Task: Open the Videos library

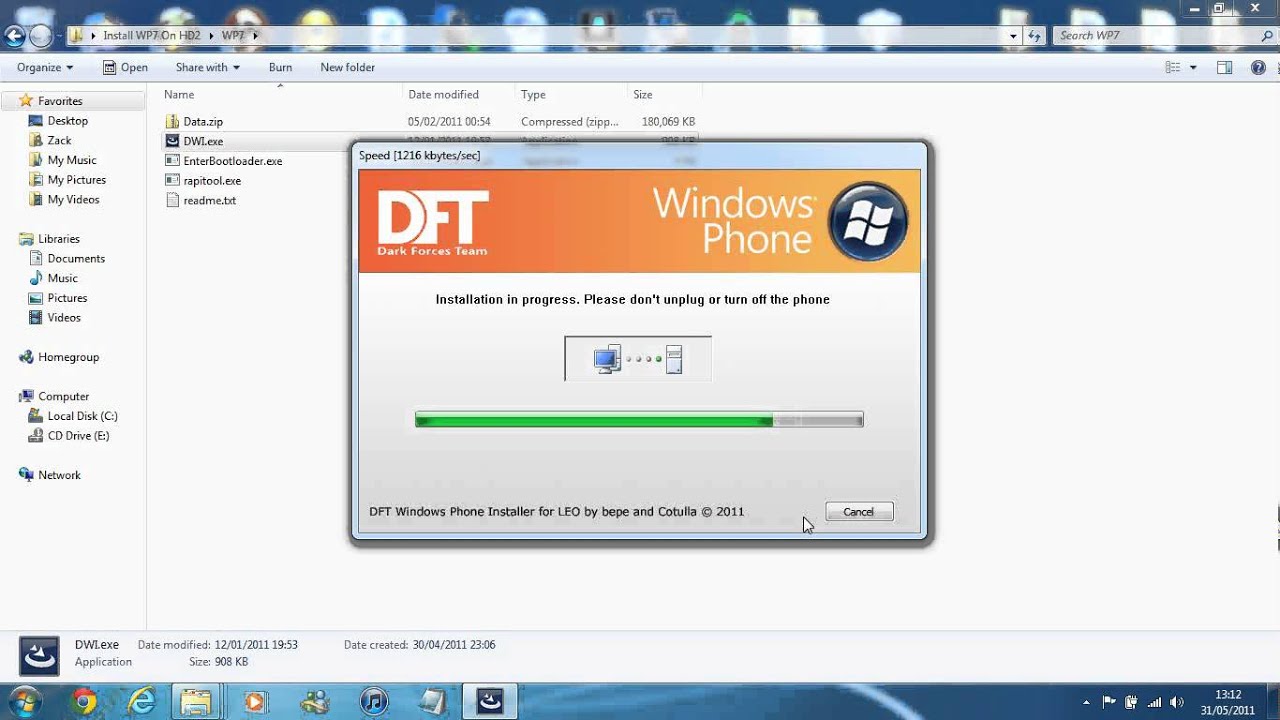Action: click(64, 317)
